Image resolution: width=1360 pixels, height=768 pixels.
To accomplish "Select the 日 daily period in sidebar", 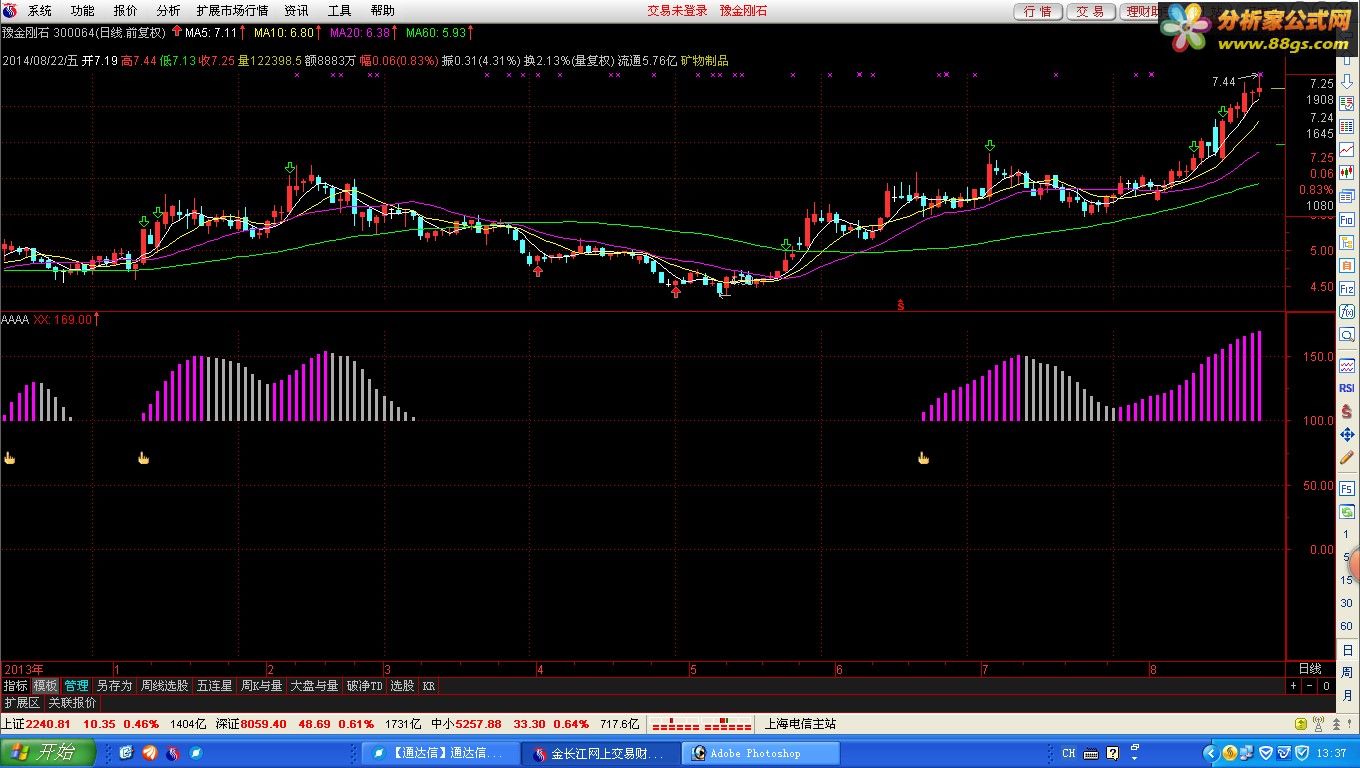I will point(1347,650).
